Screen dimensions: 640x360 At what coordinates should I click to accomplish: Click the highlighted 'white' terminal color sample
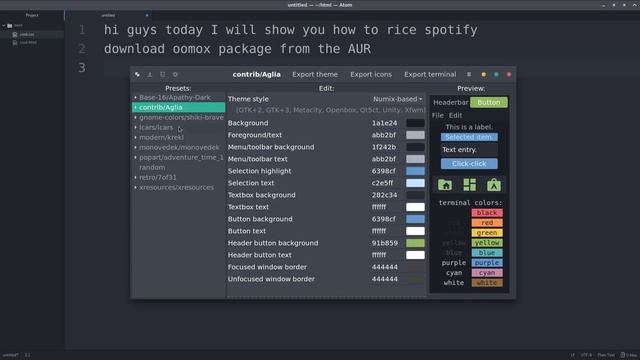tap(487, 283)
